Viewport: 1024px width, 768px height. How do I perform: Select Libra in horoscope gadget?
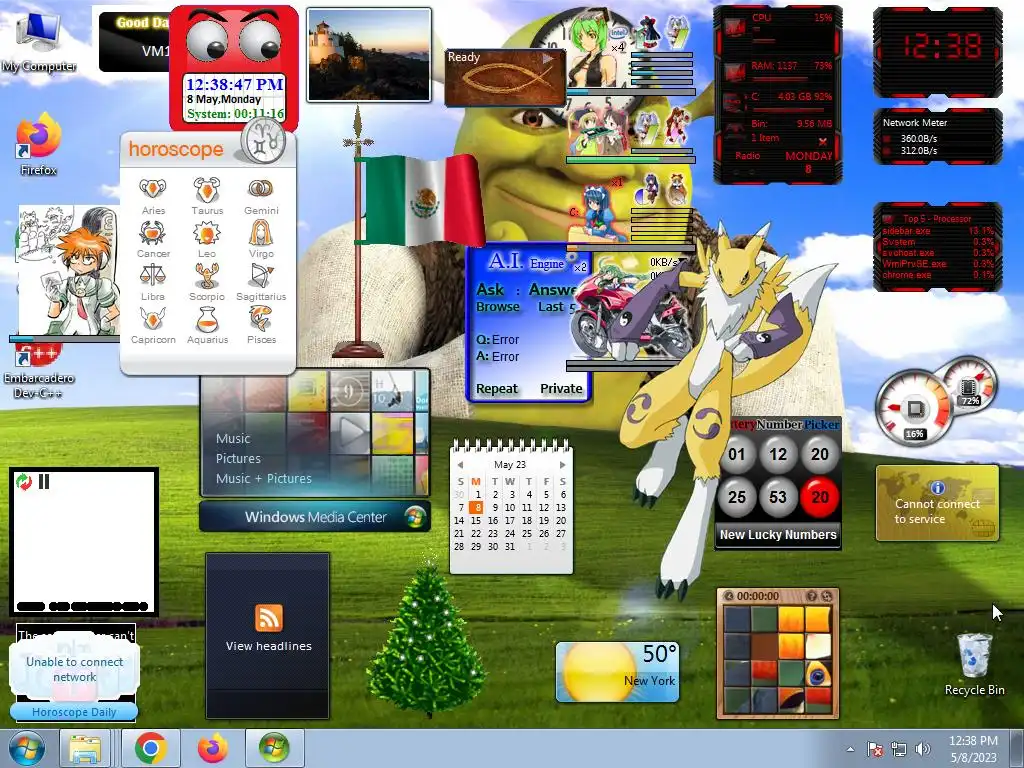[153, 283]
